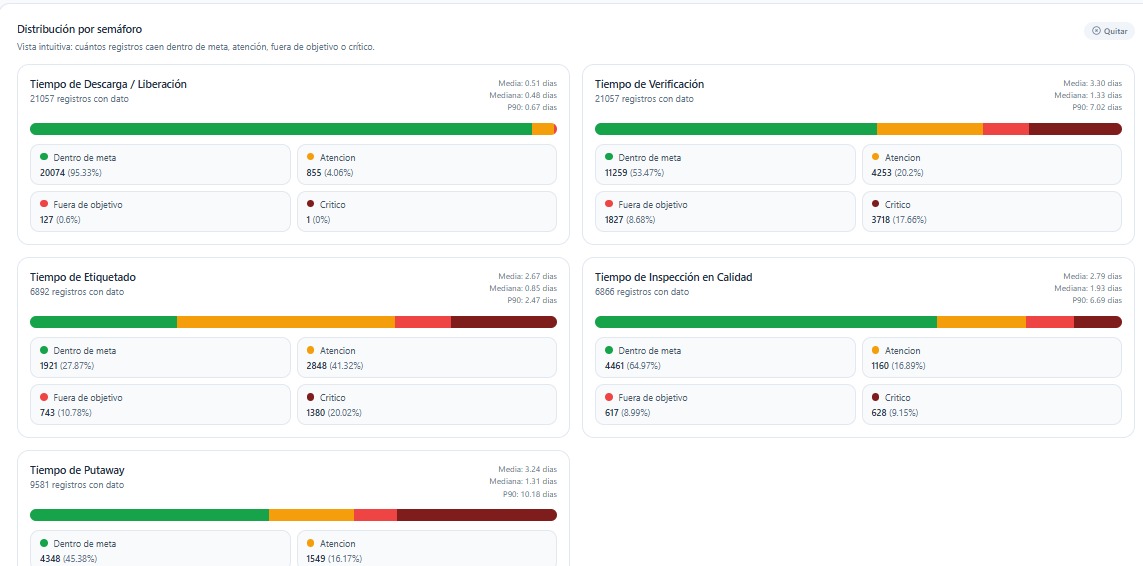Open Critico card showing 1 (0%)
The width and height of the screenshot is (1143, 566).
tap(426, 212)
